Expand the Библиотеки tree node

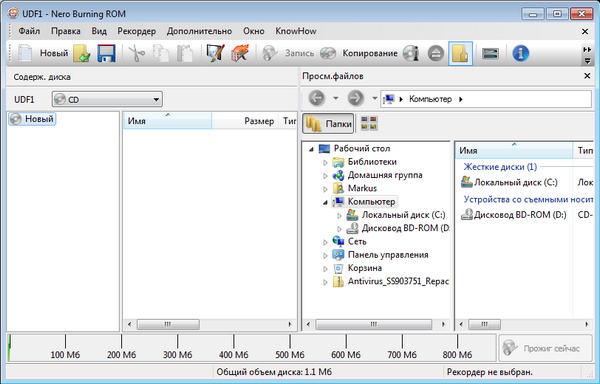(325, 163)
